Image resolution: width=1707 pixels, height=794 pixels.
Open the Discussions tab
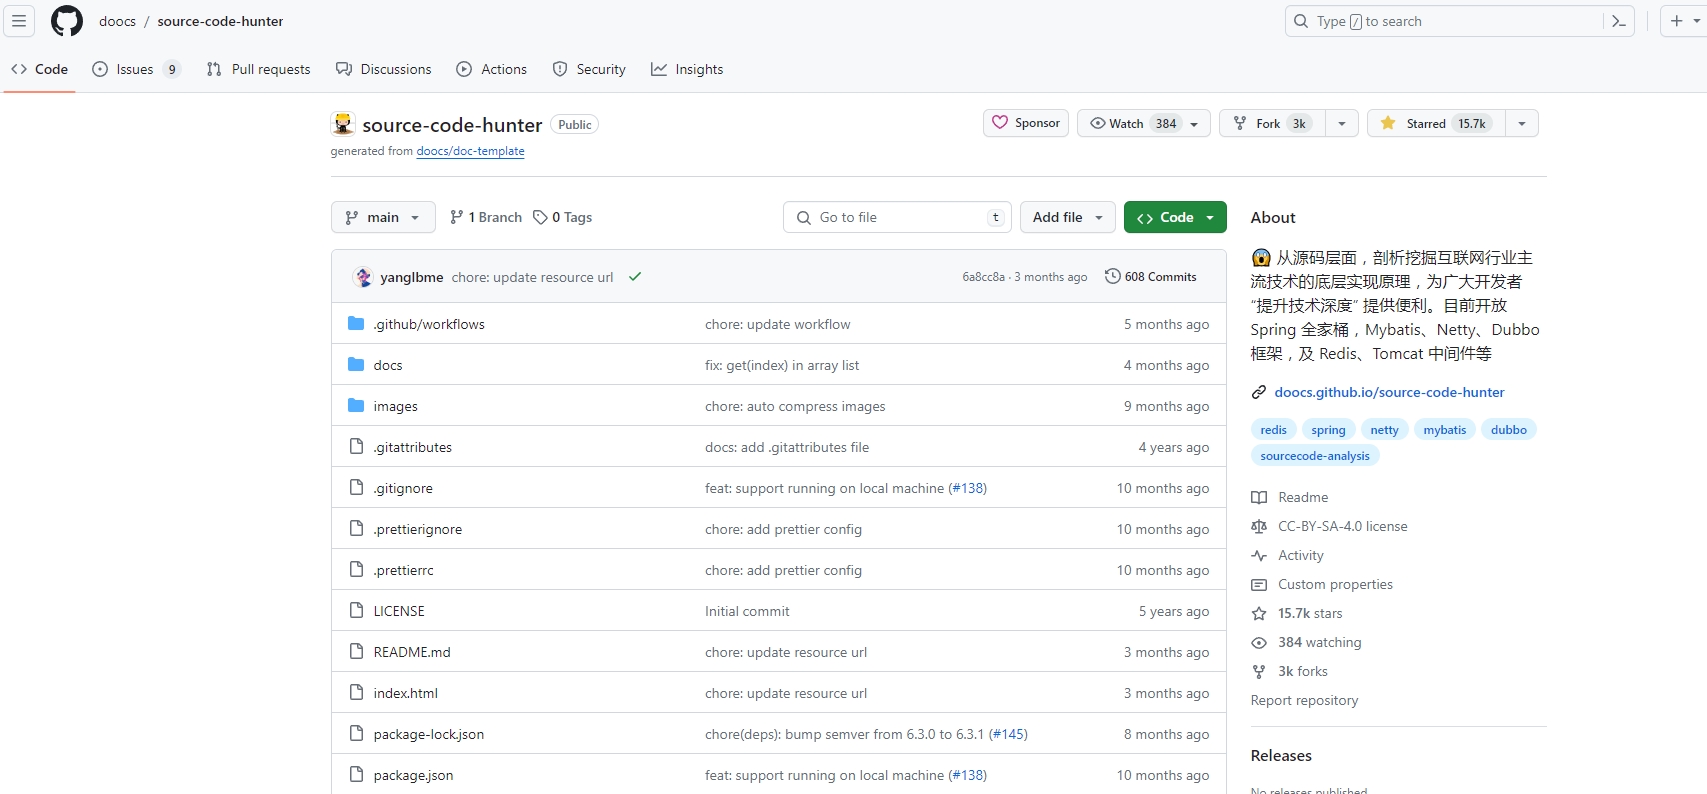(384, 69)
